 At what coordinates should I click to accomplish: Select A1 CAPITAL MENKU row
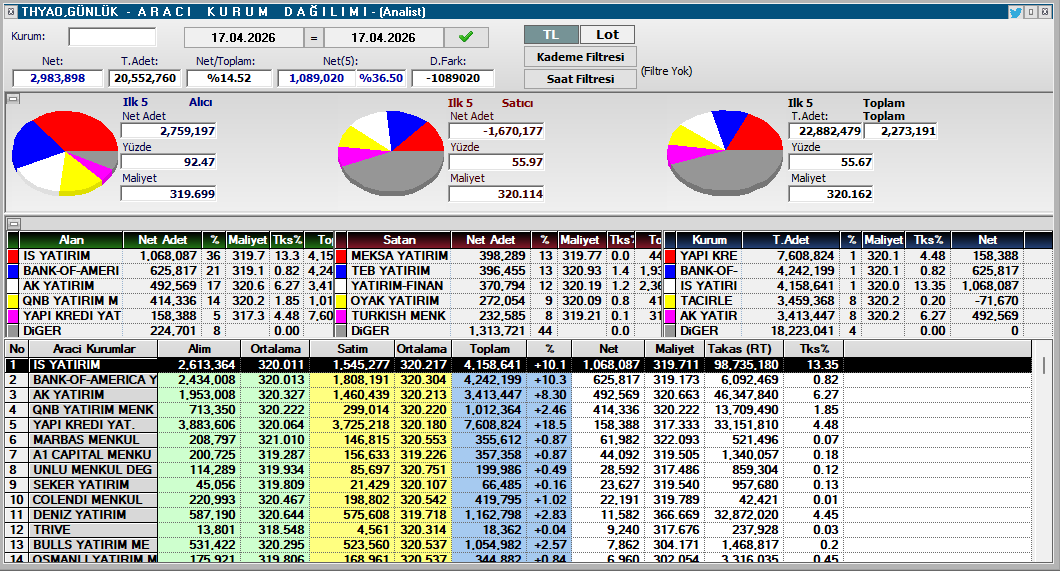[x=519, y=455]
